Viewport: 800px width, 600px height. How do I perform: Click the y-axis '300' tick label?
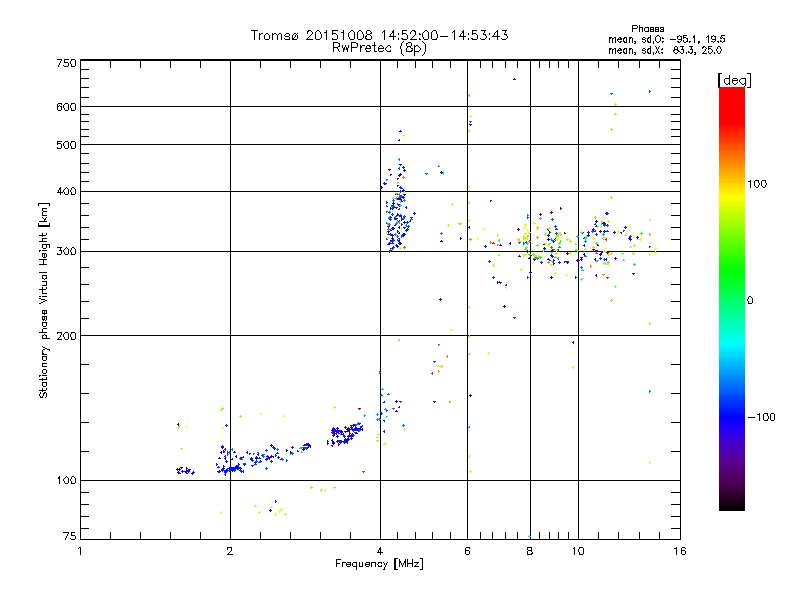(x=66, y=252)
